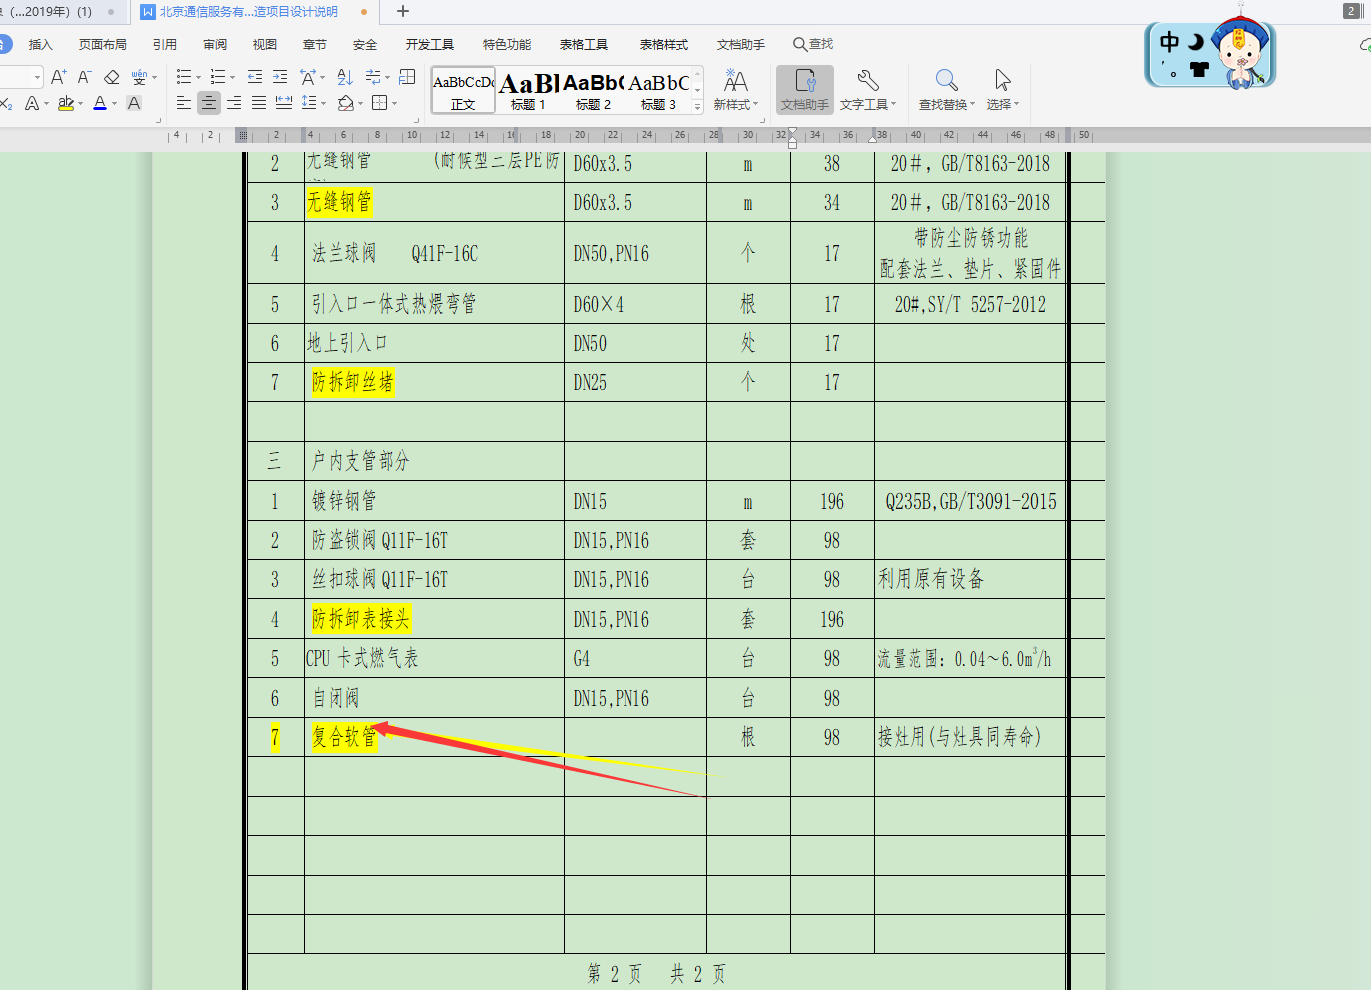The height and width of the screenshot is (990, 1371).
Task: Expand the styles gallery more arrow
Action: pos(698,106)
